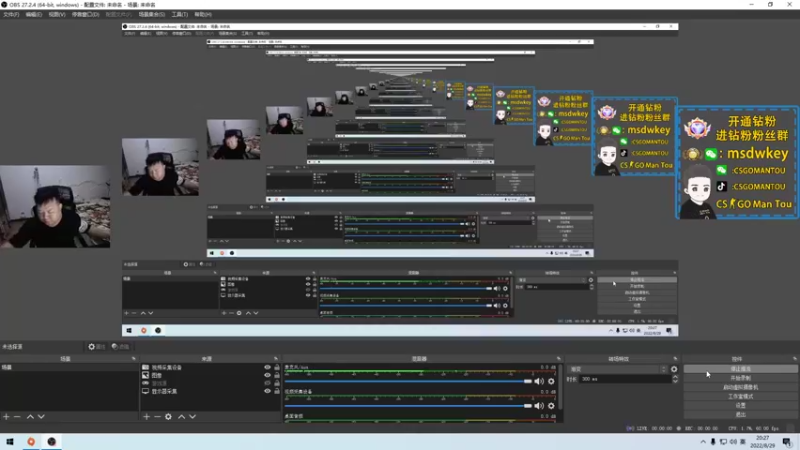Open the 工具(T) menu
Viewport: 800px width, 450px height.
coord(180,14)
